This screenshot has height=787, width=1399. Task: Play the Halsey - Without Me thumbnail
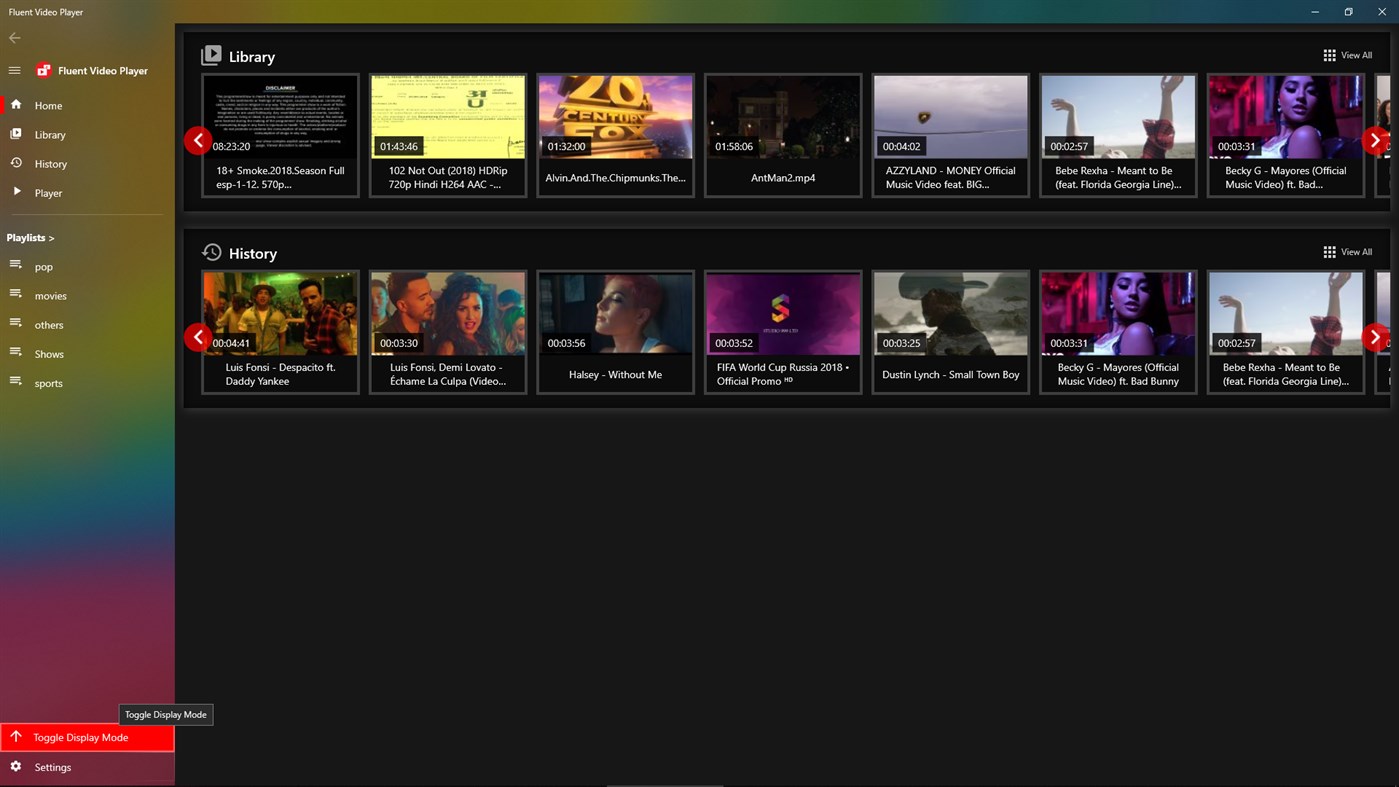point(615,312)
